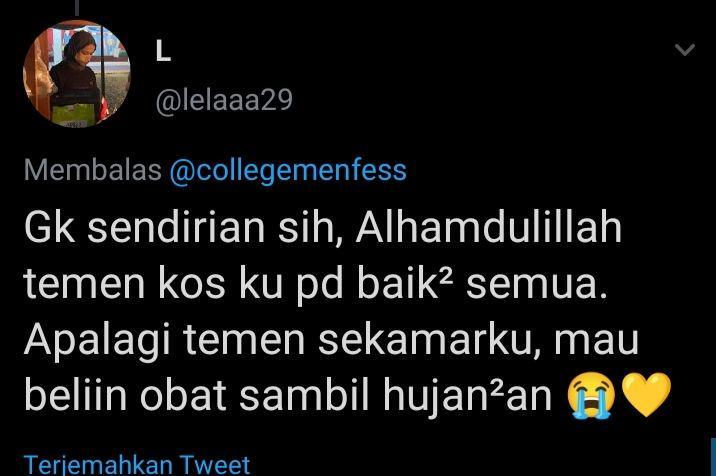Select the Membalas reply label
This screenshot has width=716, height=476.
pos(93,170)
